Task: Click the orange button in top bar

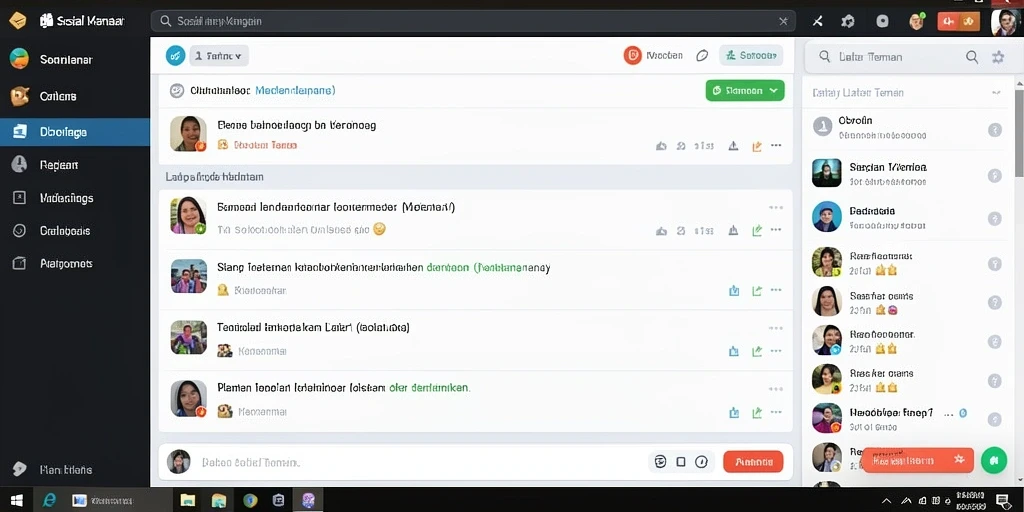Action: 959,21
